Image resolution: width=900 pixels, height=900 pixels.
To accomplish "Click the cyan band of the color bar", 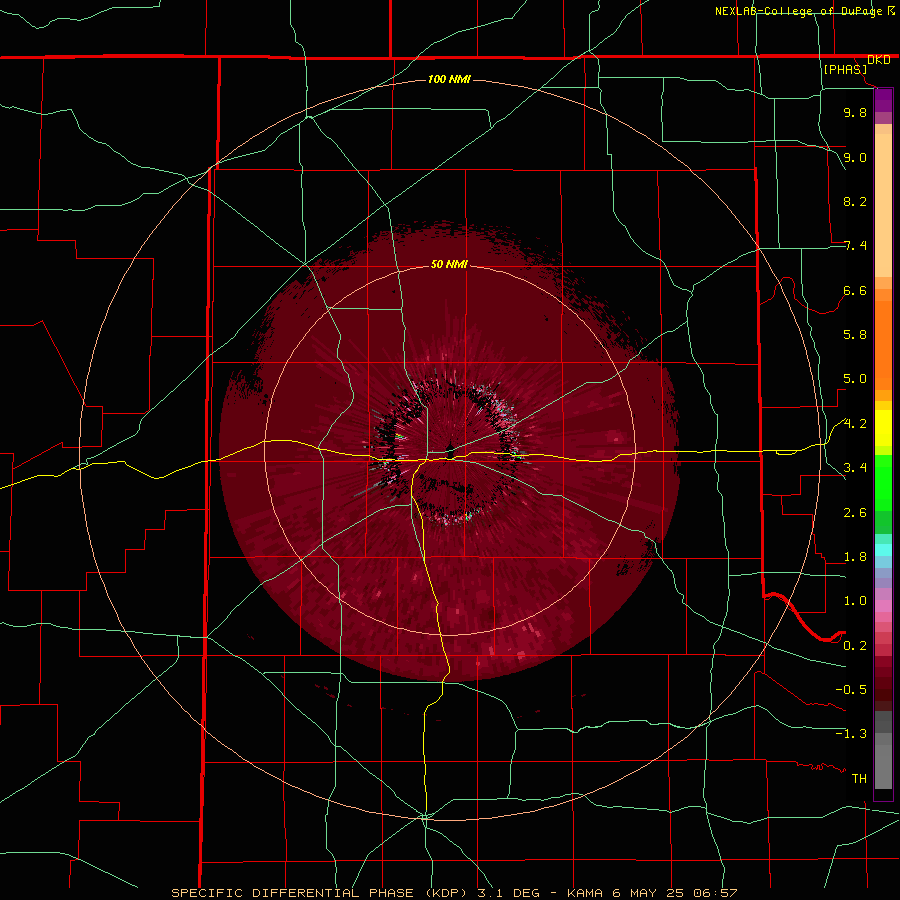I will 883,550.
